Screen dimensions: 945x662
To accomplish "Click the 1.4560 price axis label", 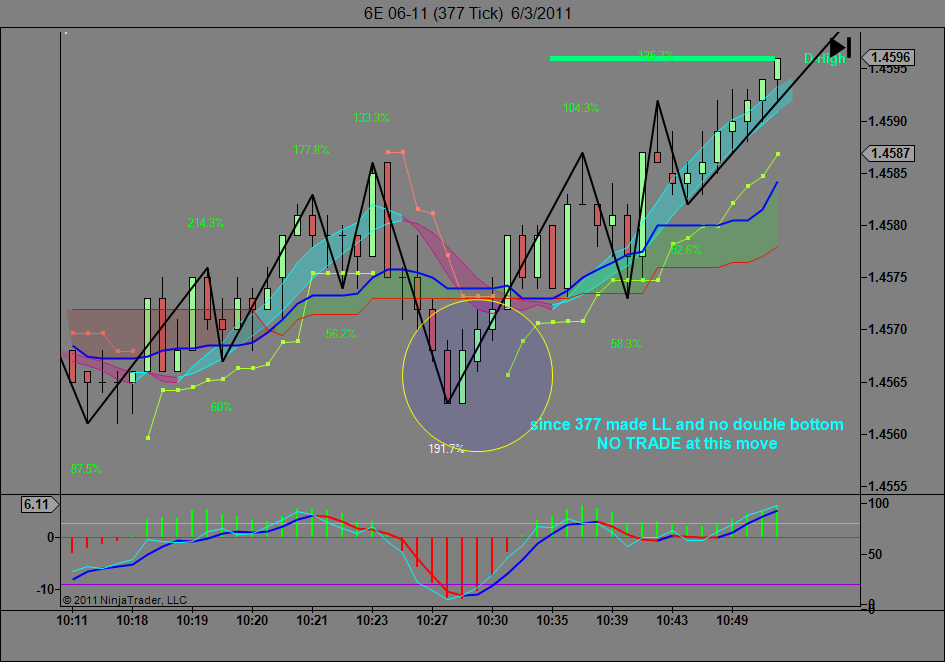I will (x=887, y=434).
